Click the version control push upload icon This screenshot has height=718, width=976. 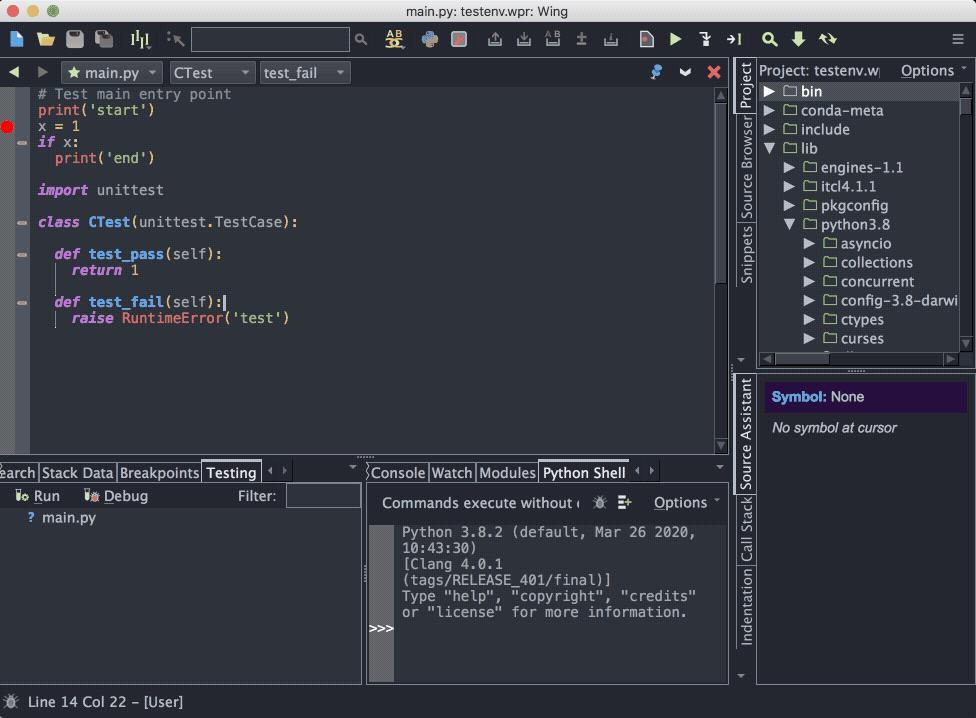495,39
